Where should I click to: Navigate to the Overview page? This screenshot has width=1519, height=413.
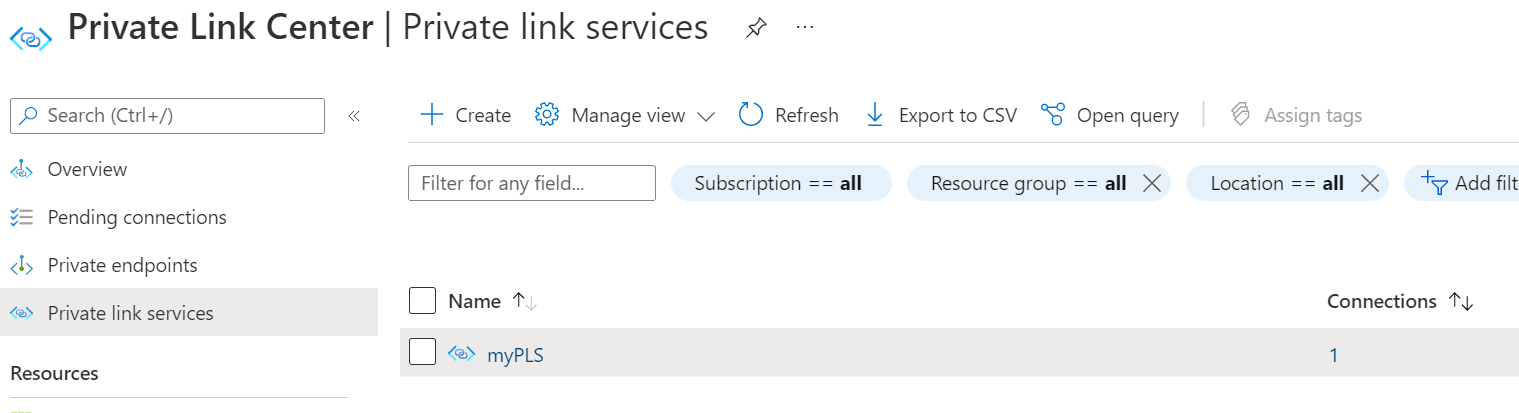(87, 169)
